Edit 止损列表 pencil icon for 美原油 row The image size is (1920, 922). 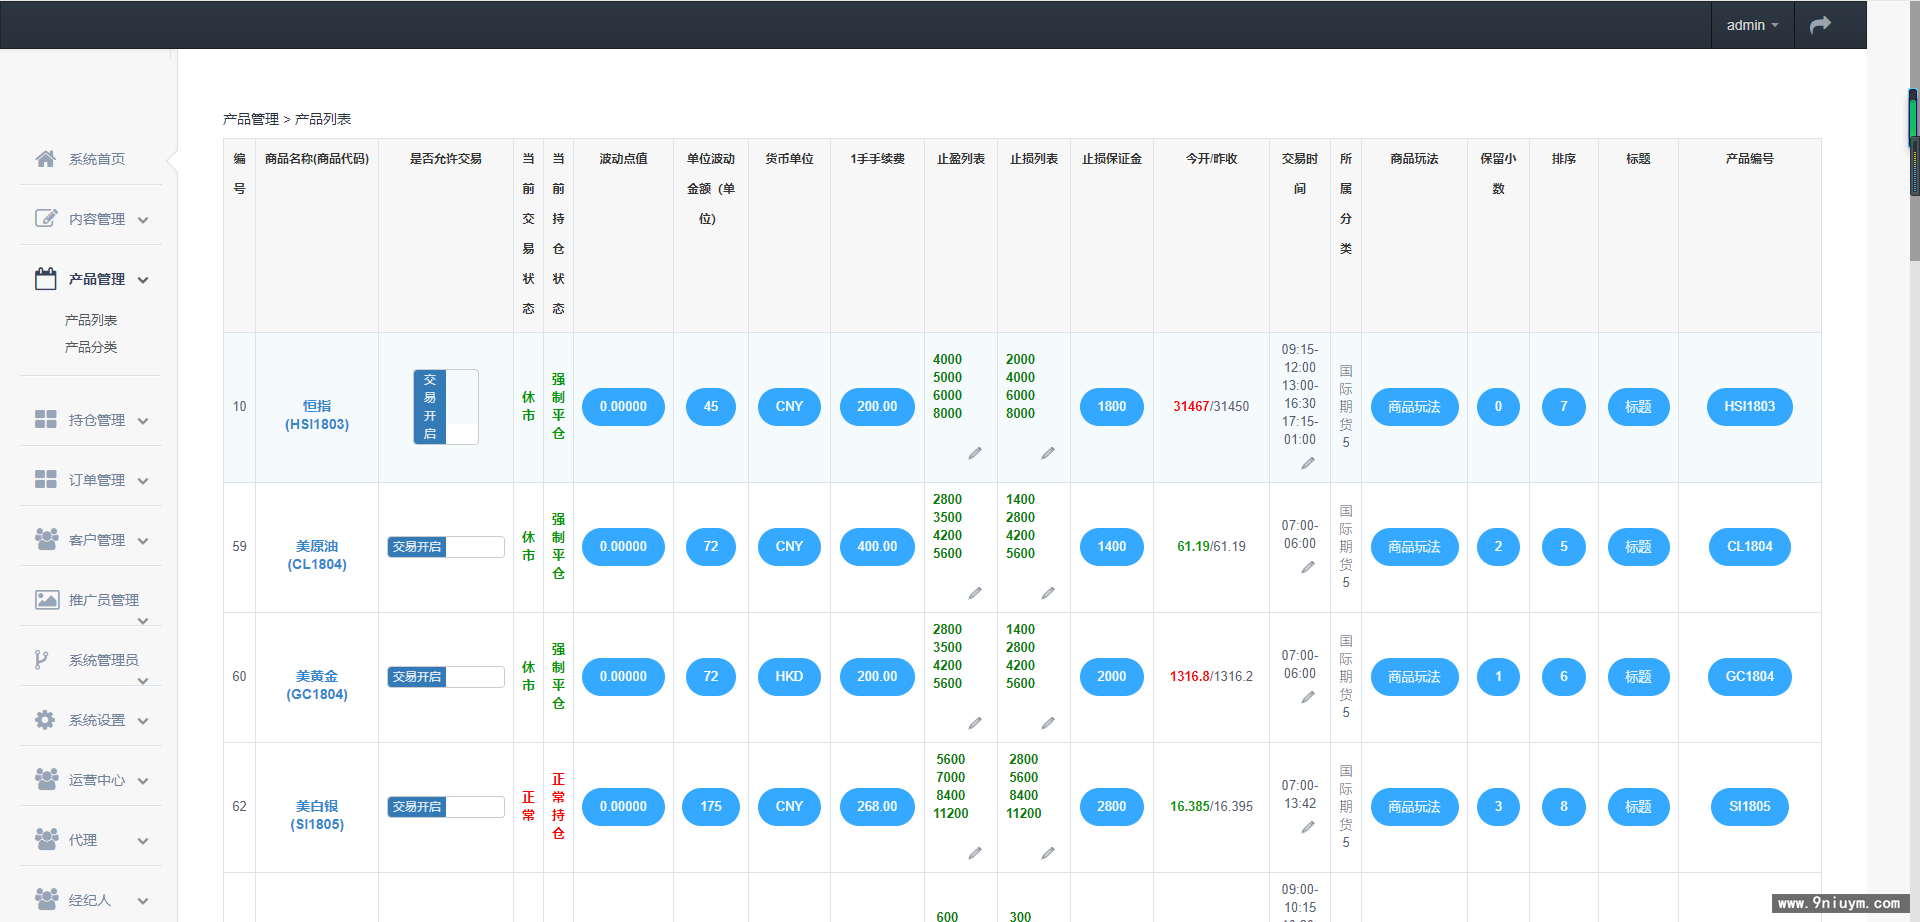pos(1048,593)
